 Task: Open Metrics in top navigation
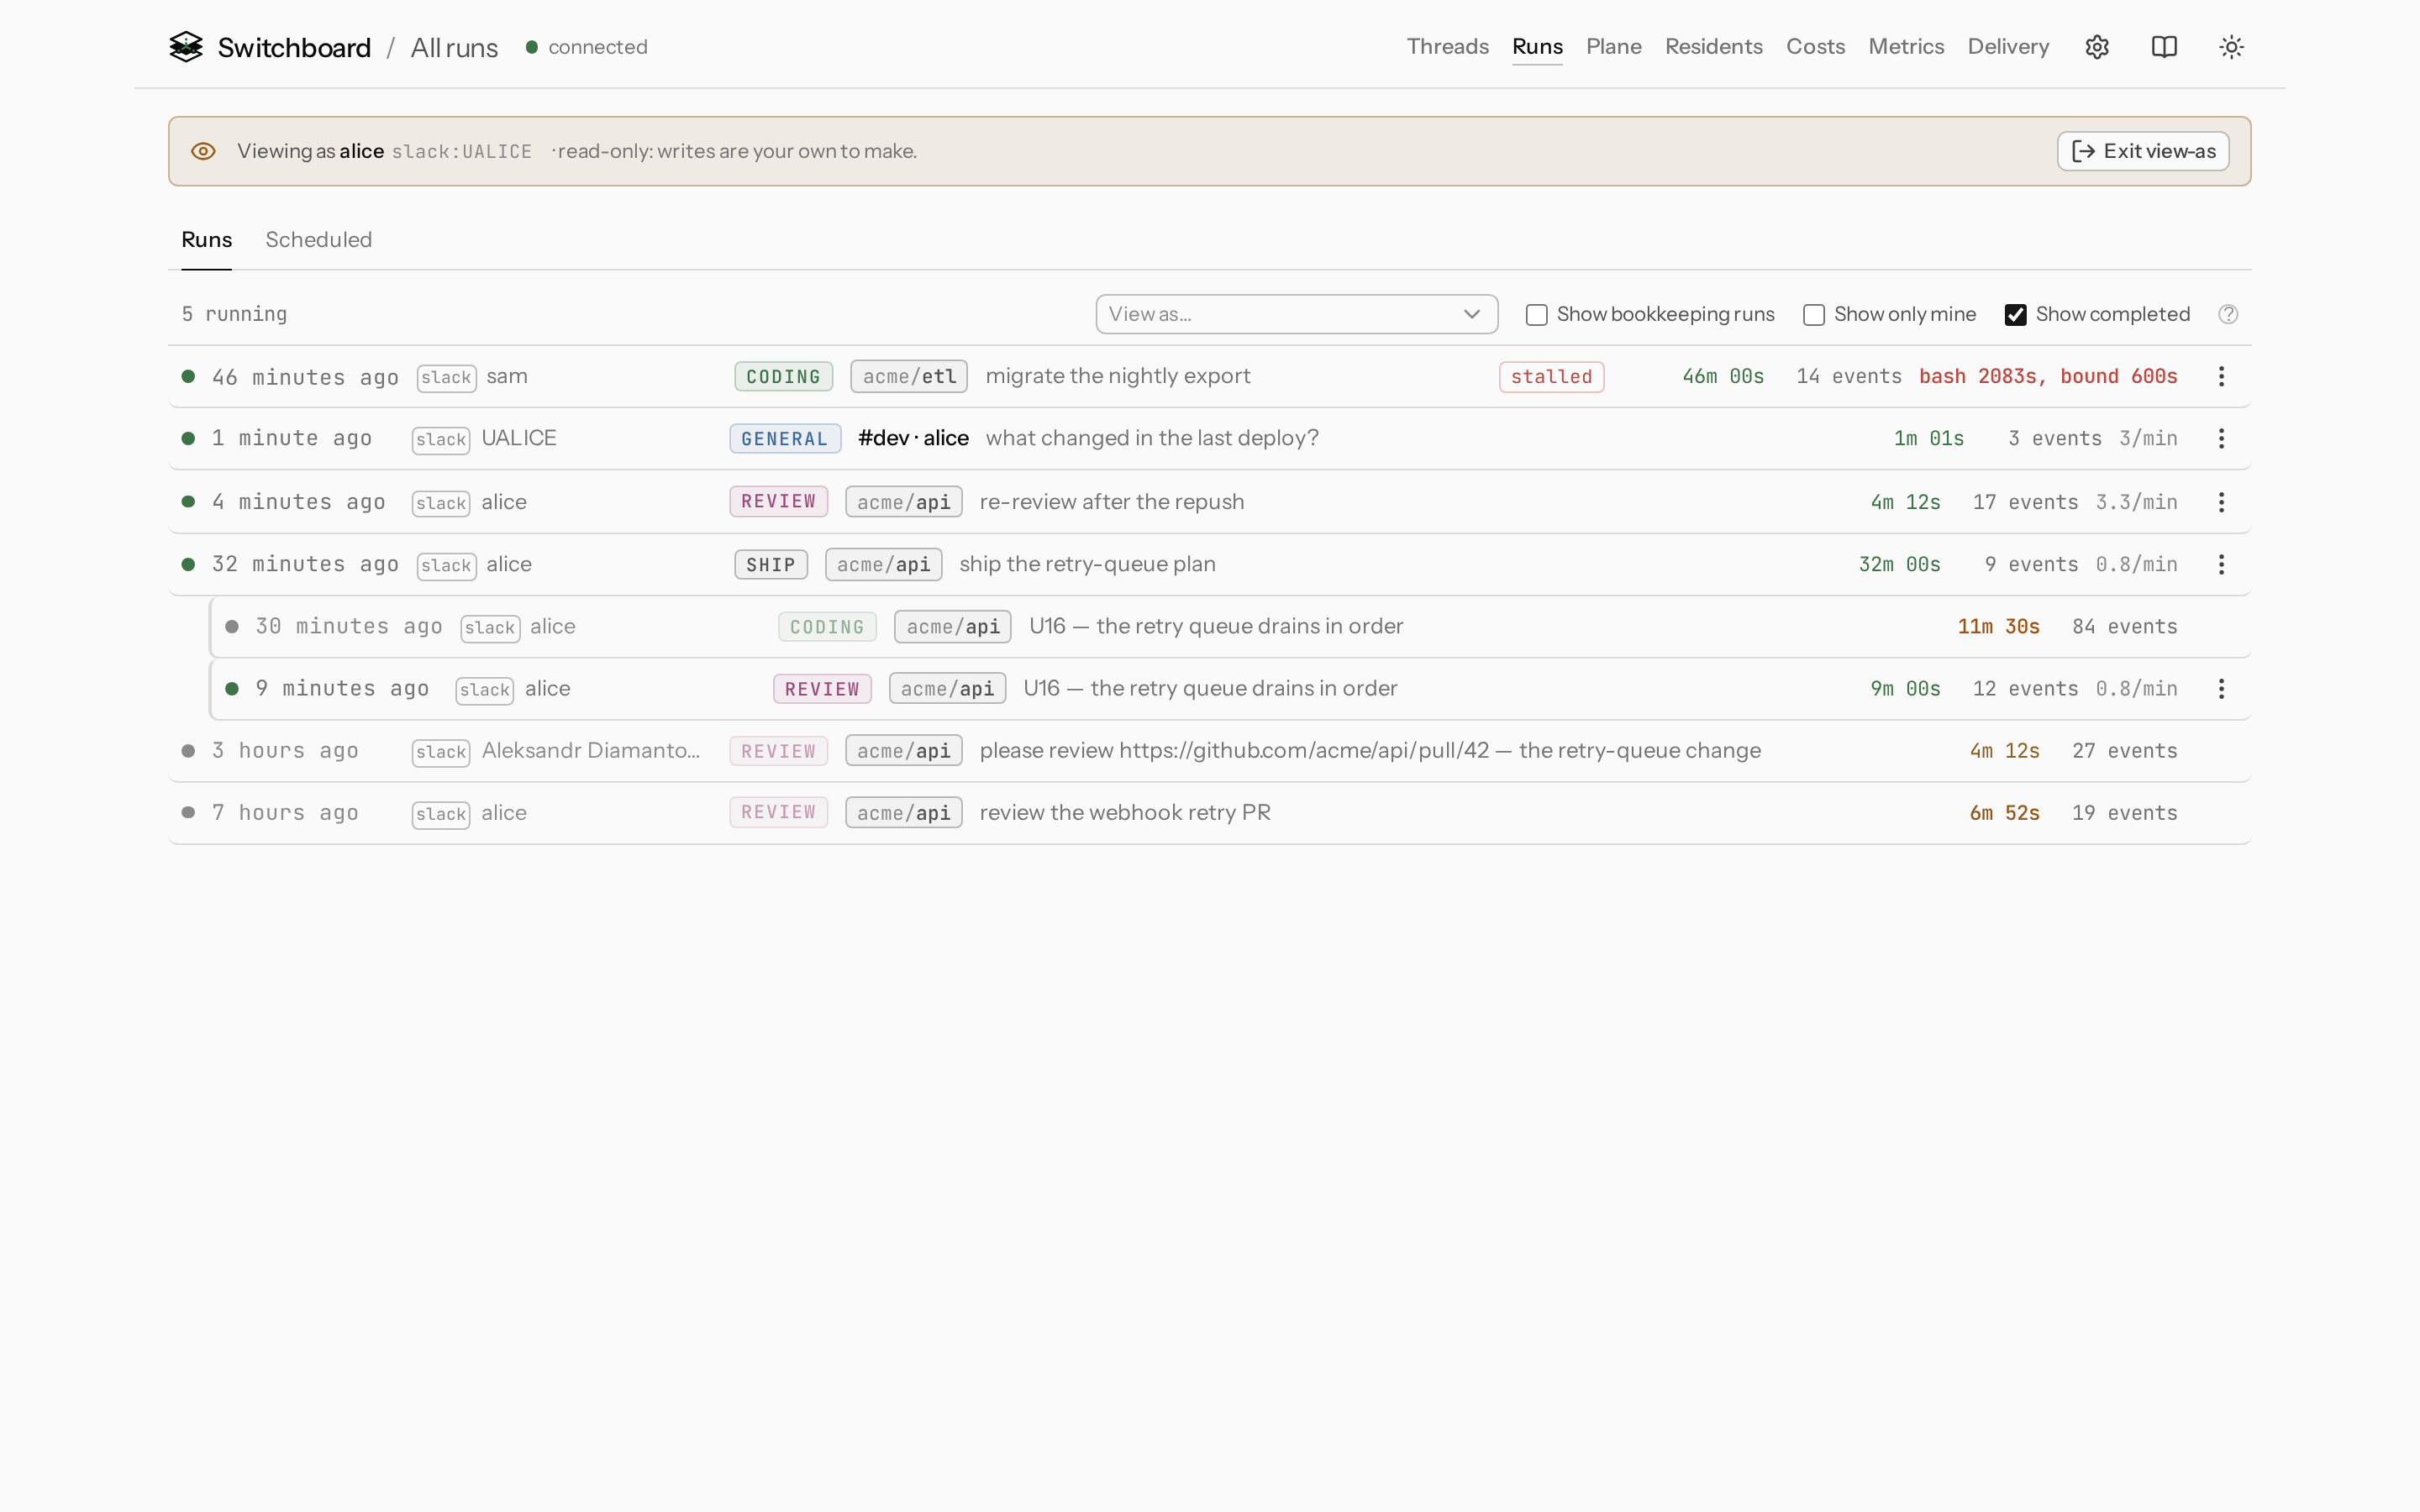[1906, 47]
